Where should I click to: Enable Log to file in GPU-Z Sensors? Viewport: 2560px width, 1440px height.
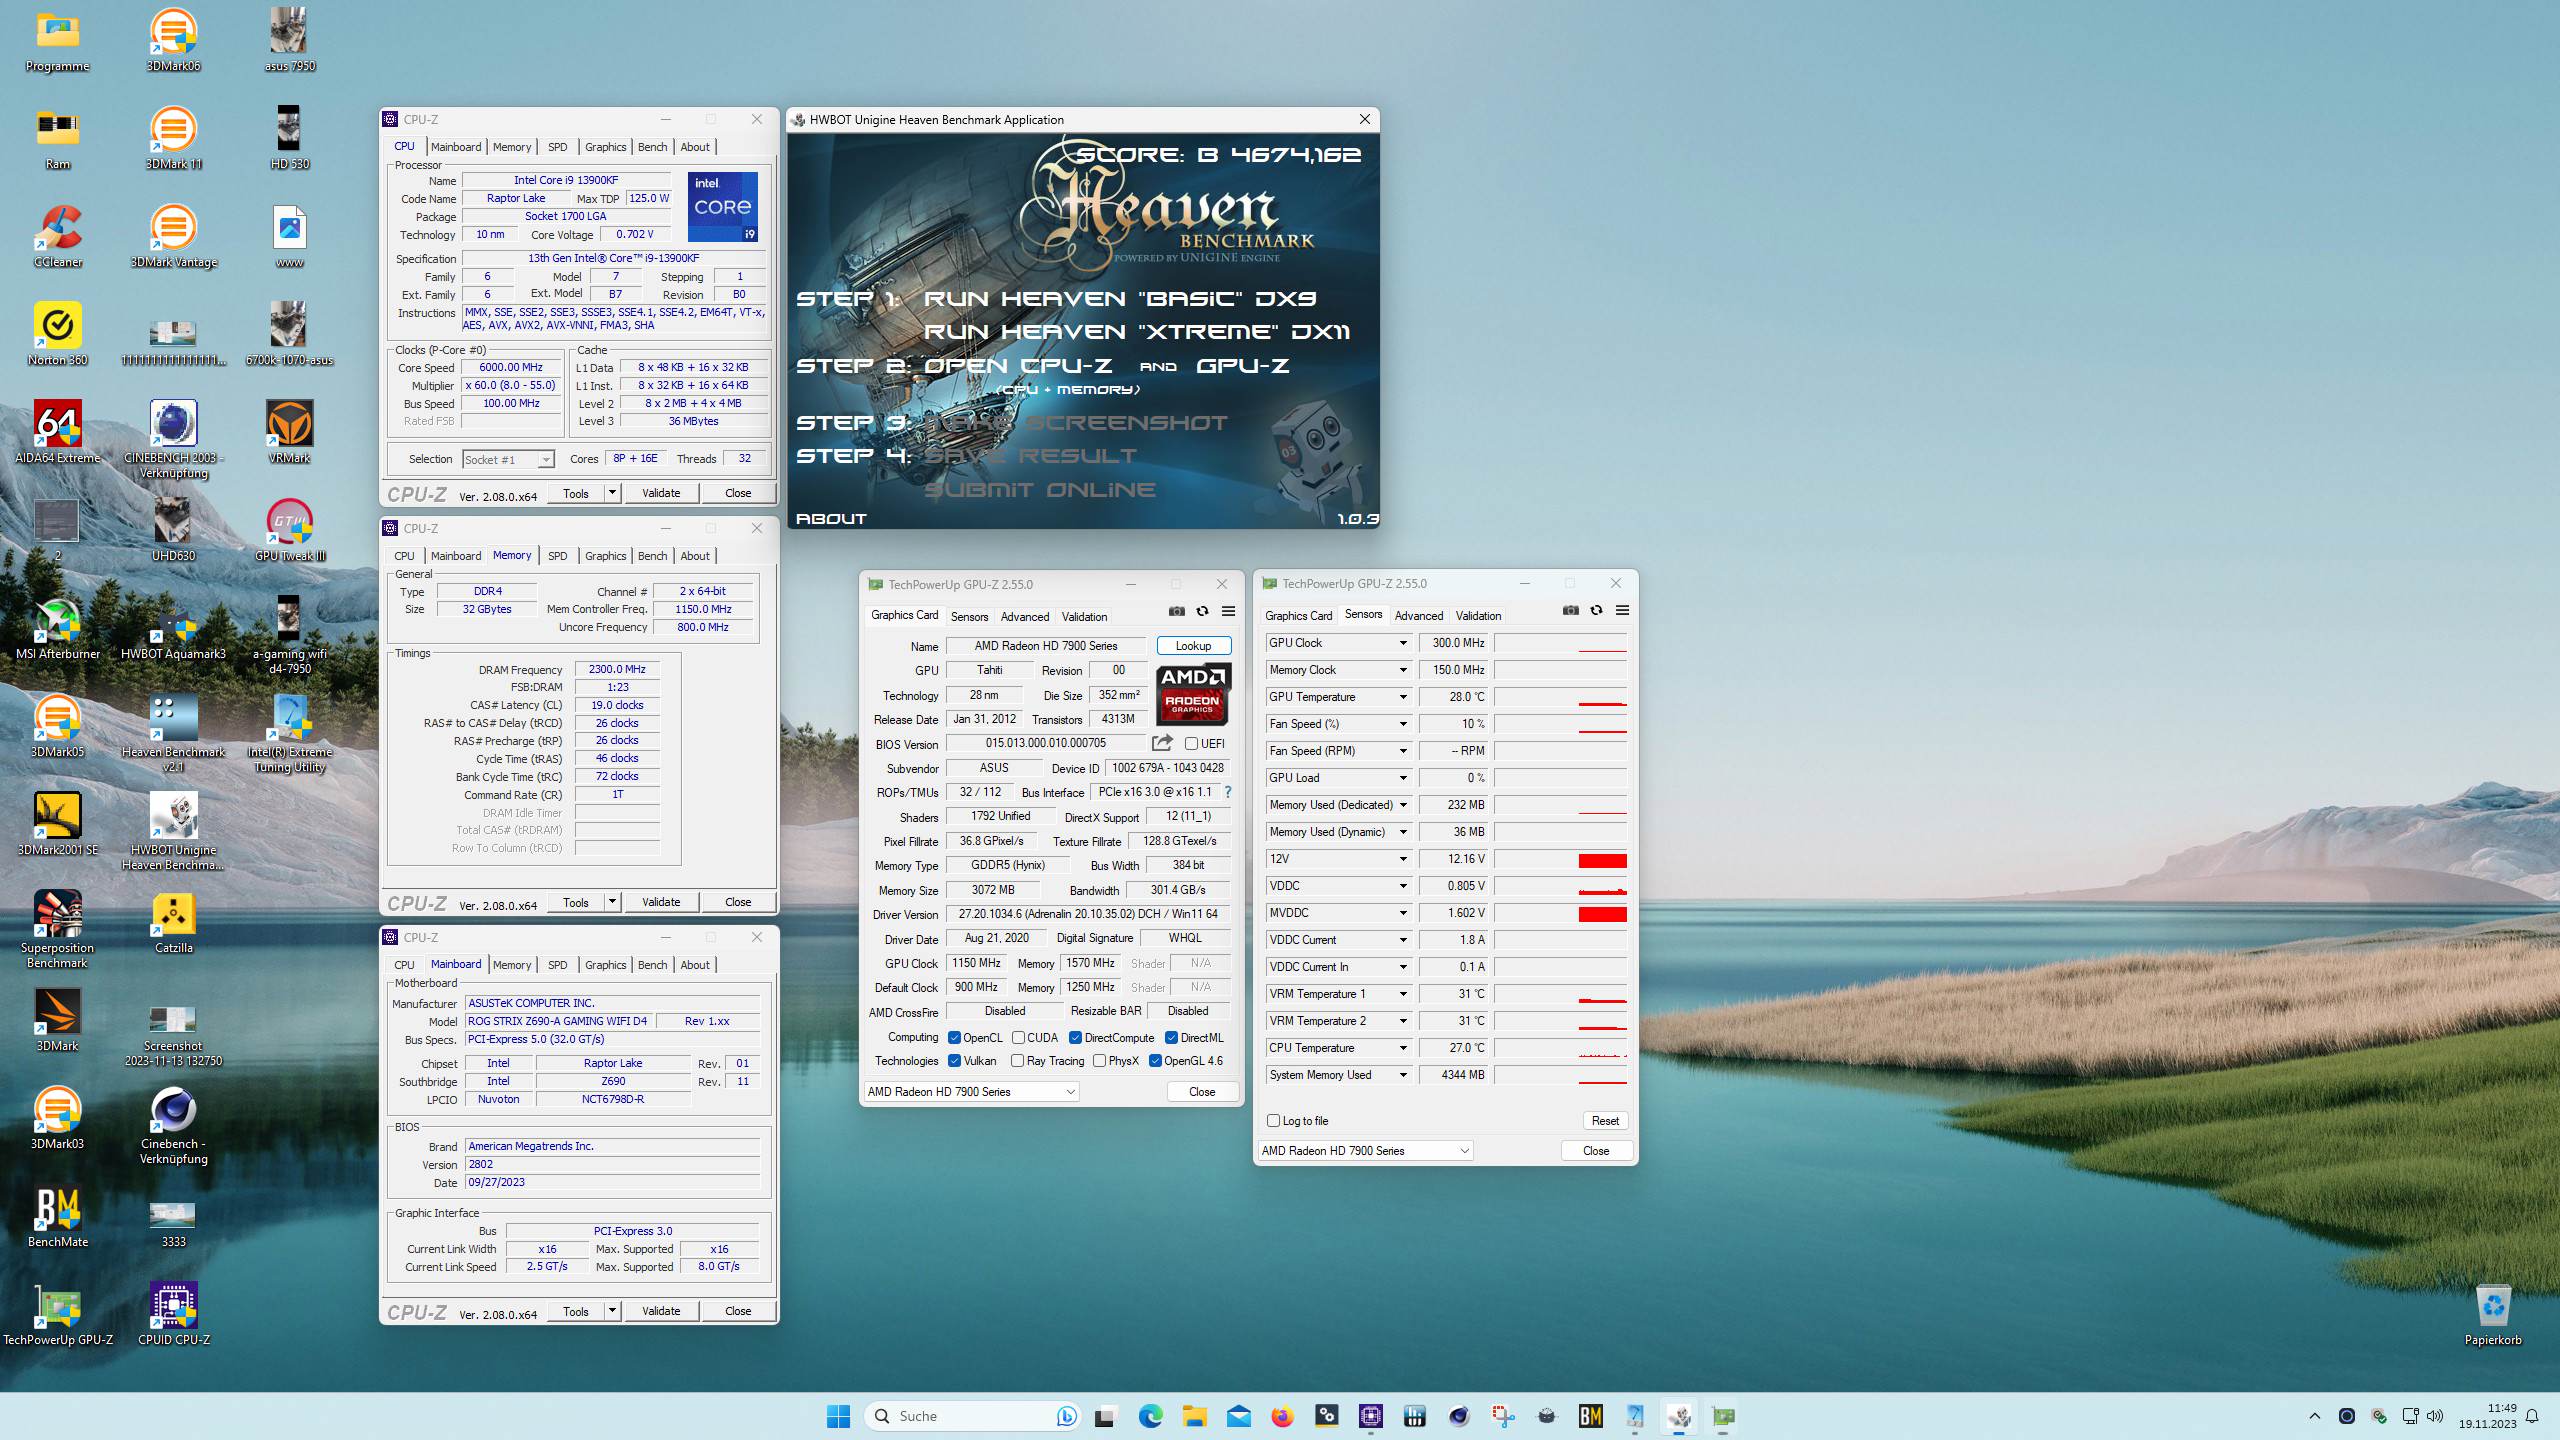pyautogui.click(x=1273, y=1121)
